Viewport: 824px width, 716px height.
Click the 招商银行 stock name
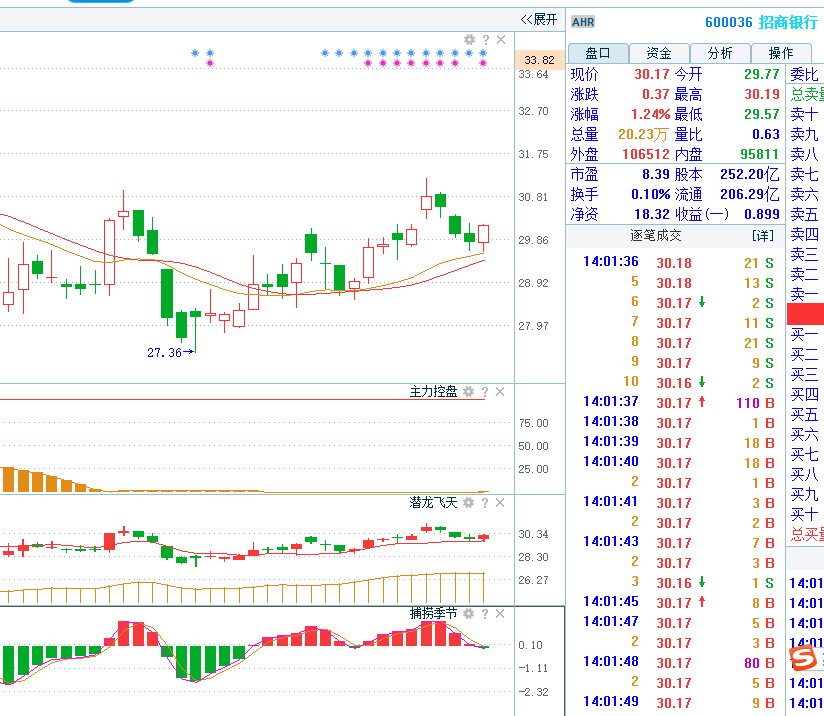pyautogui.click(x=788, y=22)
